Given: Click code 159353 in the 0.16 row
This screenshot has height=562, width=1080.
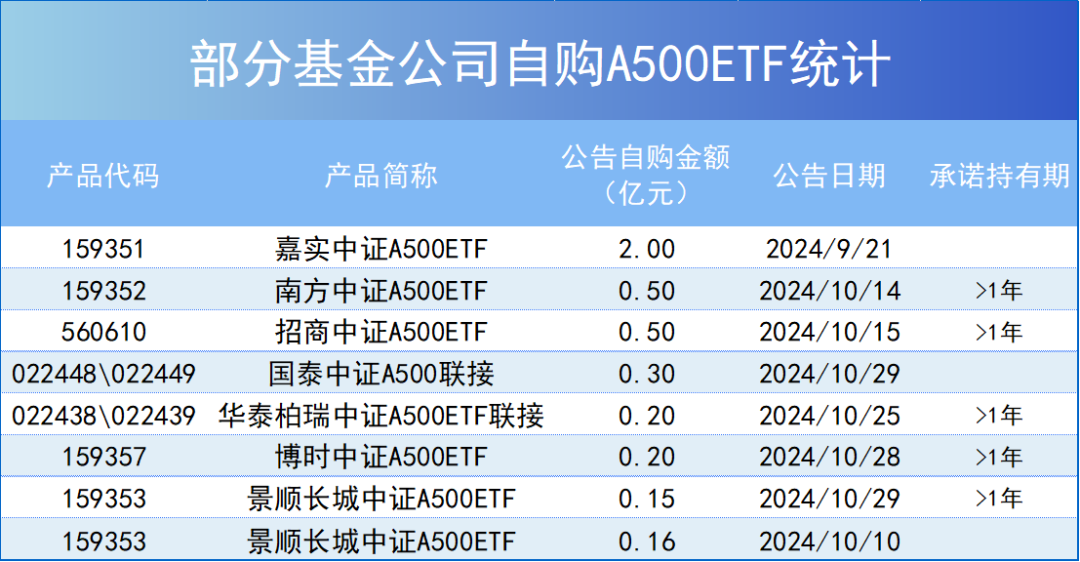Looking at the screenshot, I should [x=103, y=541].
